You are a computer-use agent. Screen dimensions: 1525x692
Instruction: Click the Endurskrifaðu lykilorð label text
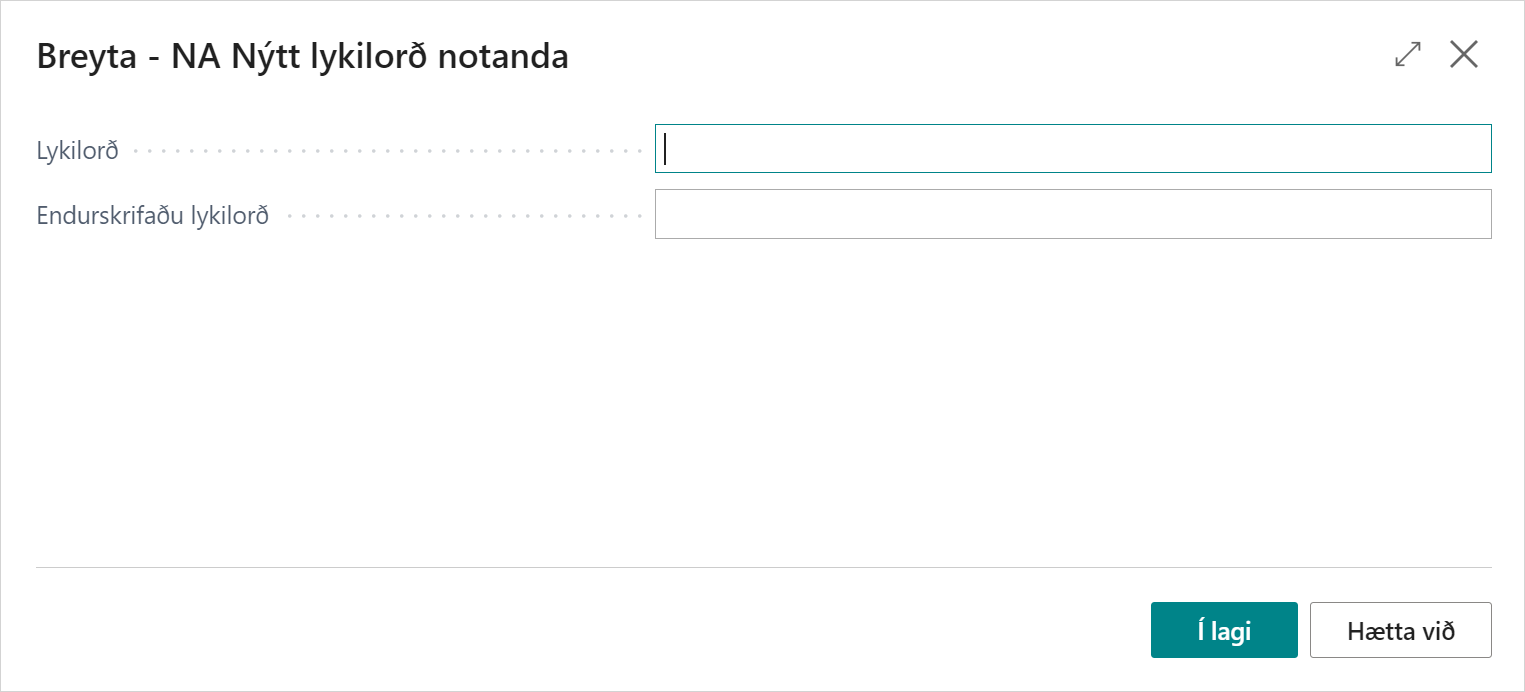pos(153,216)
